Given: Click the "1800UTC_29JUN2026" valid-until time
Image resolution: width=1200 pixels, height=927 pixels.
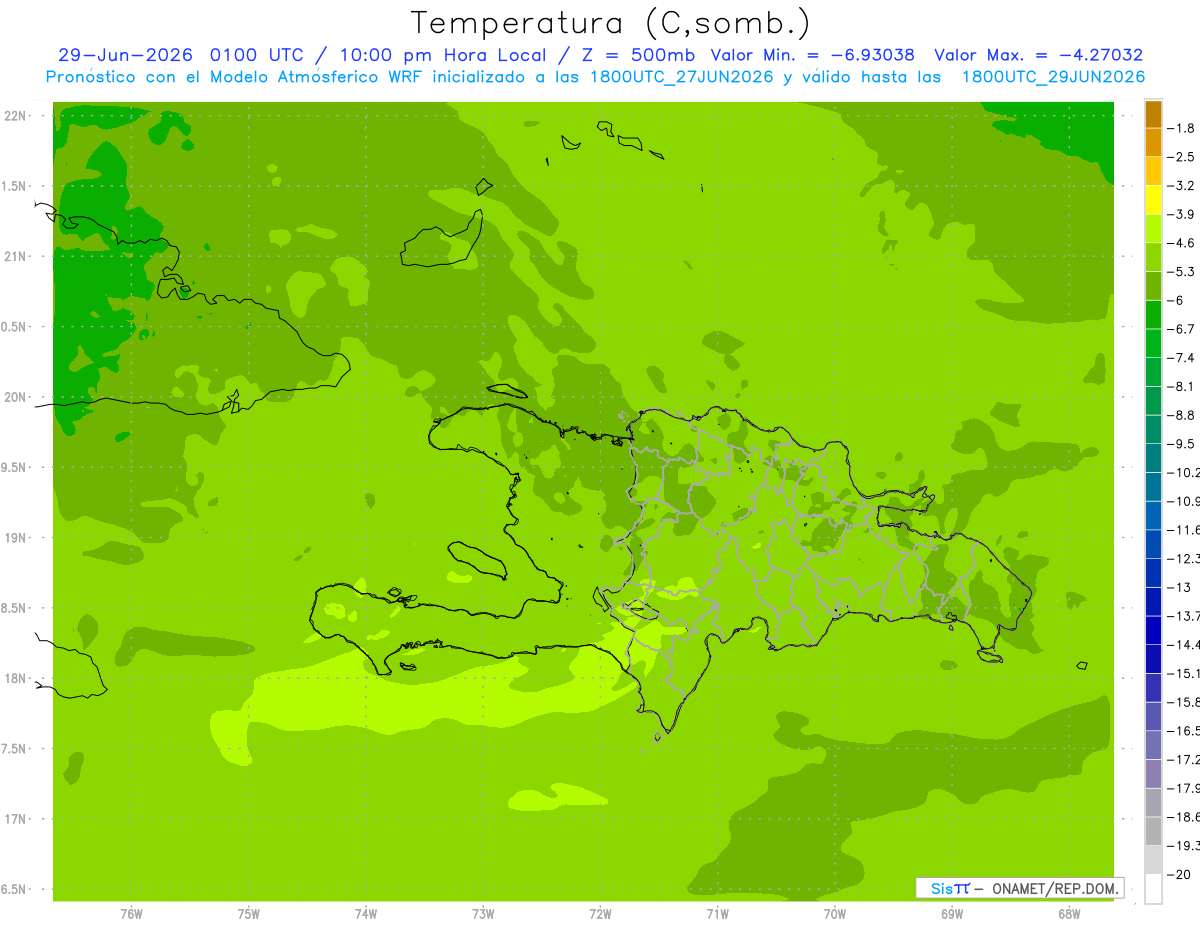Looking at the screenshot, I should (x=1053, y=77).
